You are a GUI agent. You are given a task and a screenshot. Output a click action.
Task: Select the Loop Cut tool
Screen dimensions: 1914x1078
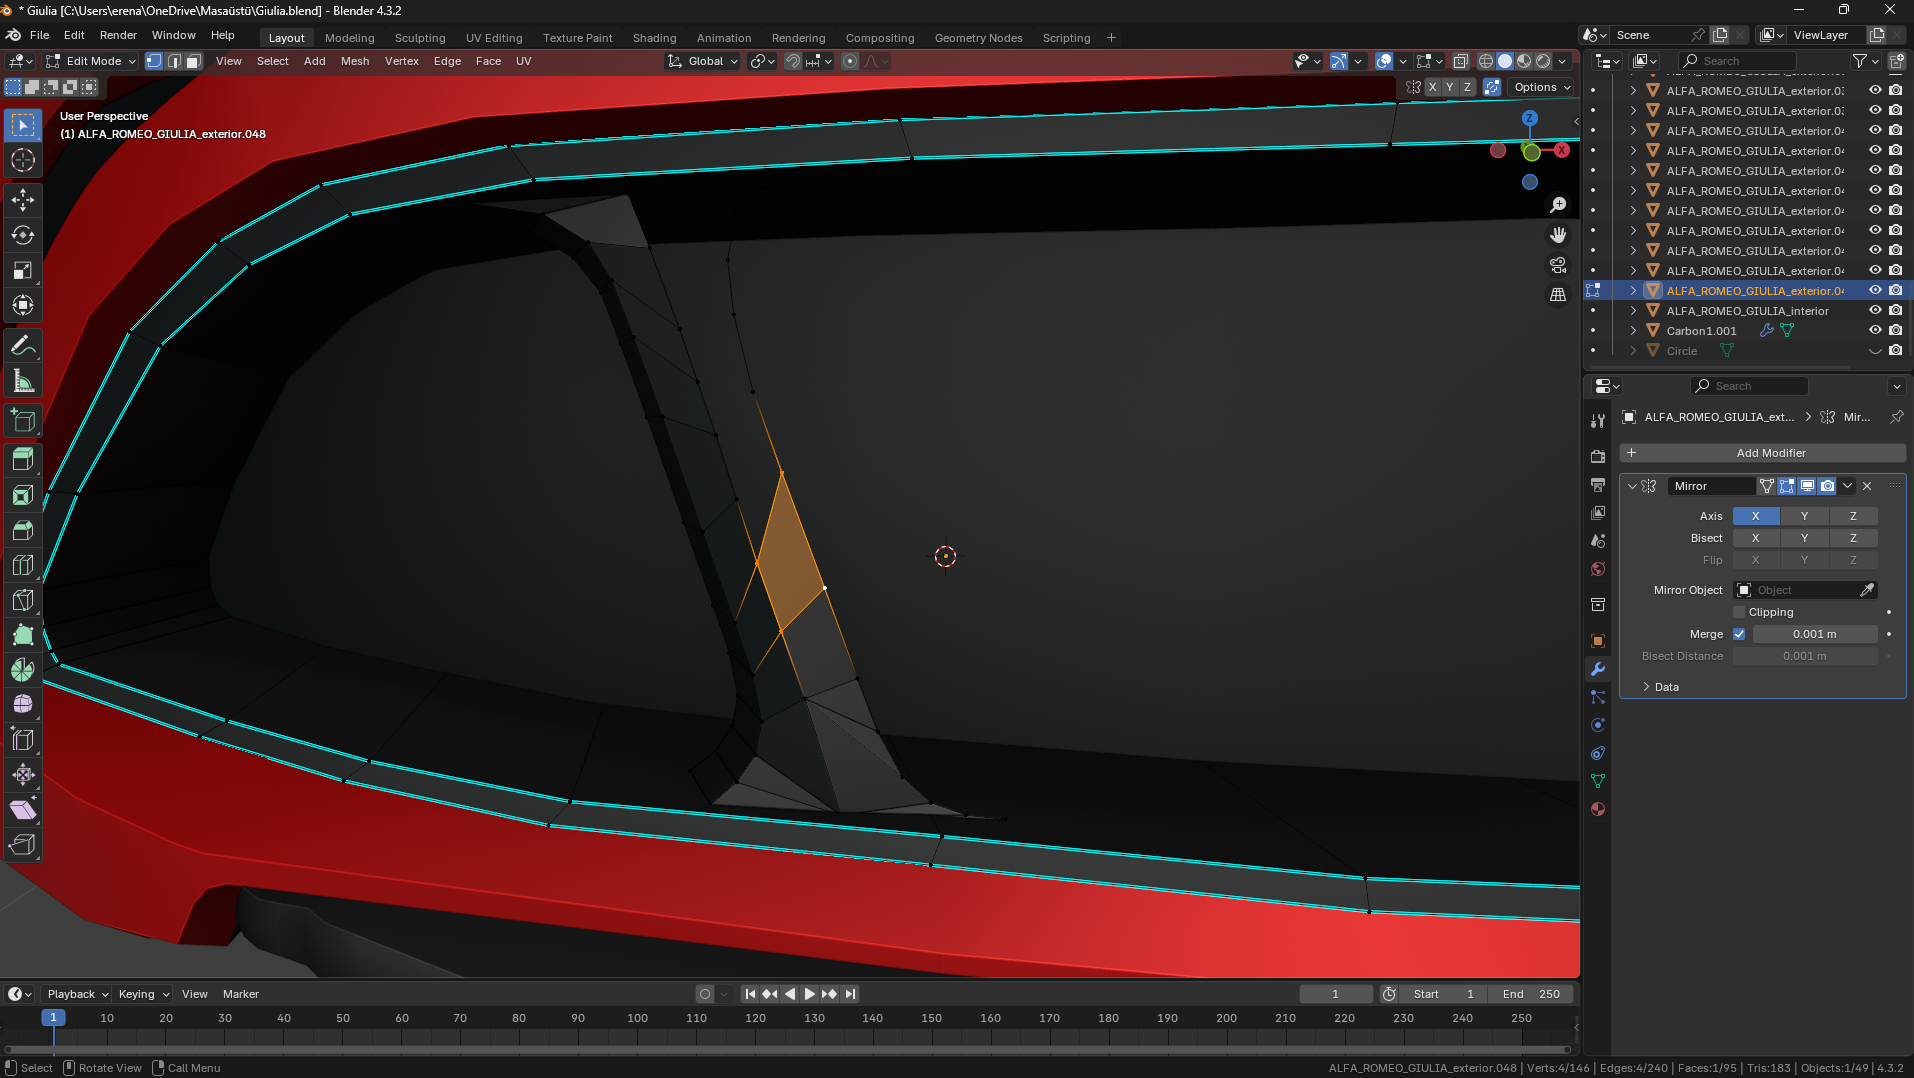point(23,565)
